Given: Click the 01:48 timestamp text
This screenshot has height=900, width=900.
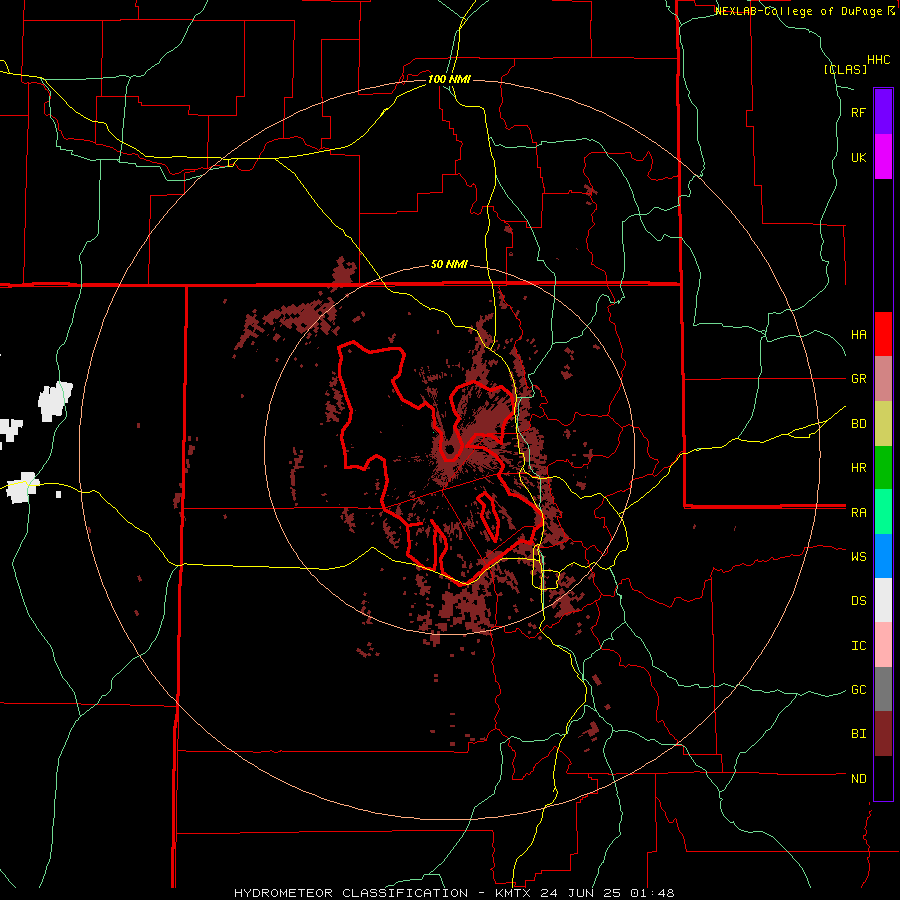Looking at the screenshot, I should 654,893.
